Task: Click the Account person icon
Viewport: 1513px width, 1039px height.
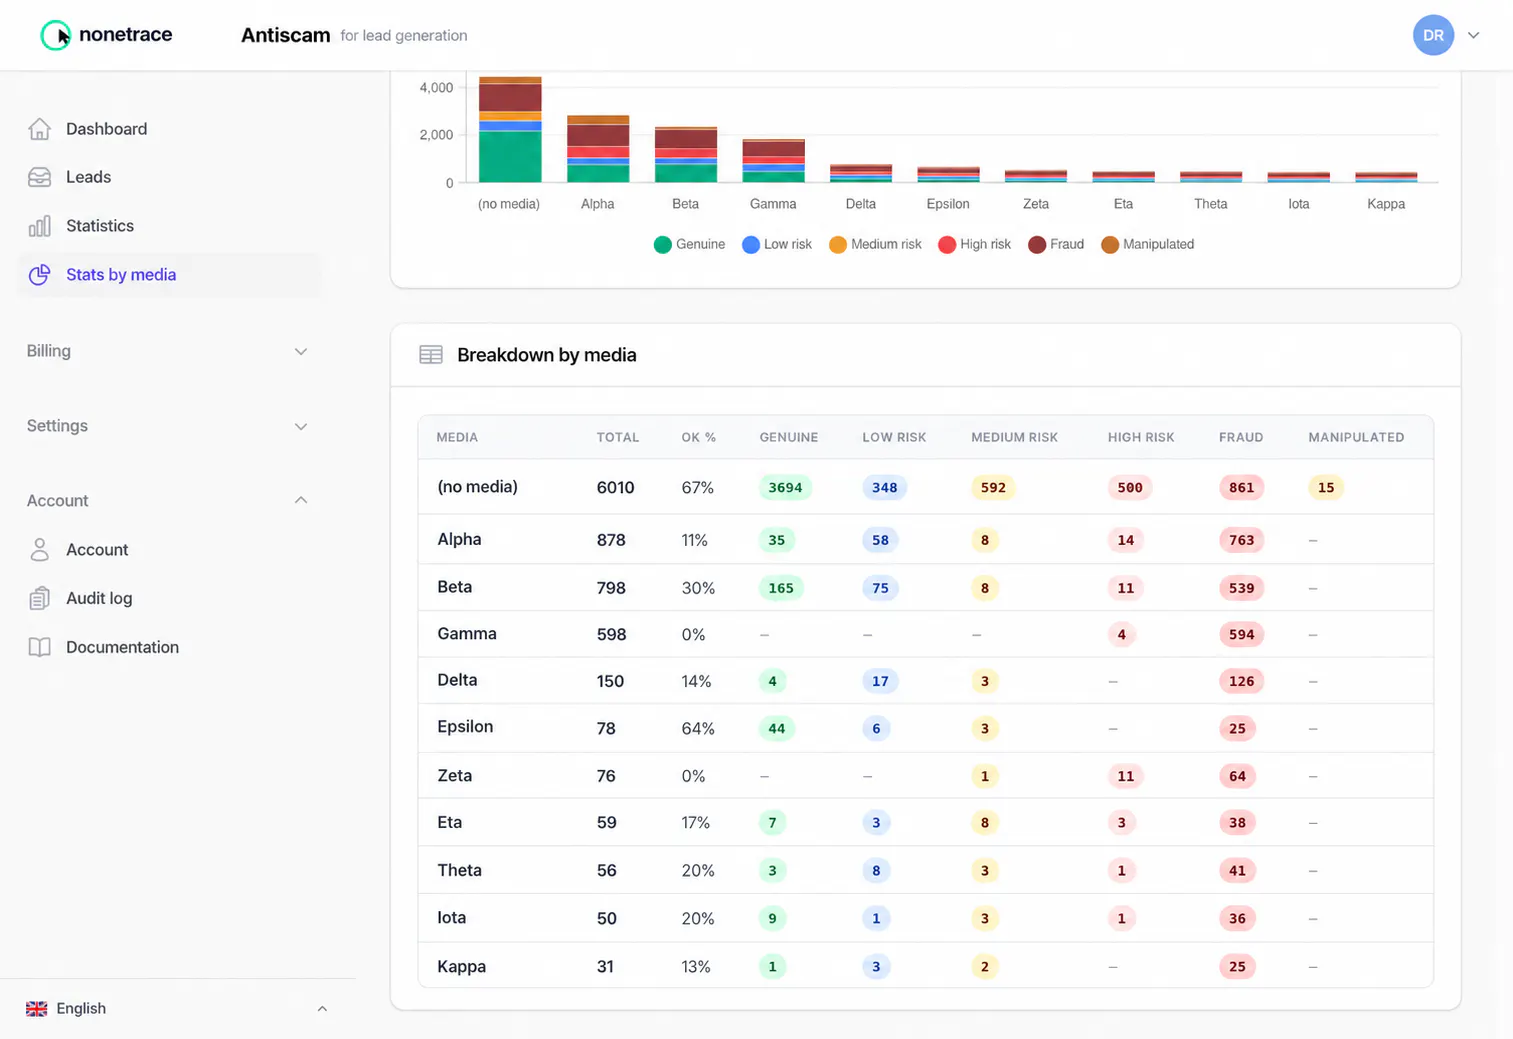Action: [x=39, y=549]
